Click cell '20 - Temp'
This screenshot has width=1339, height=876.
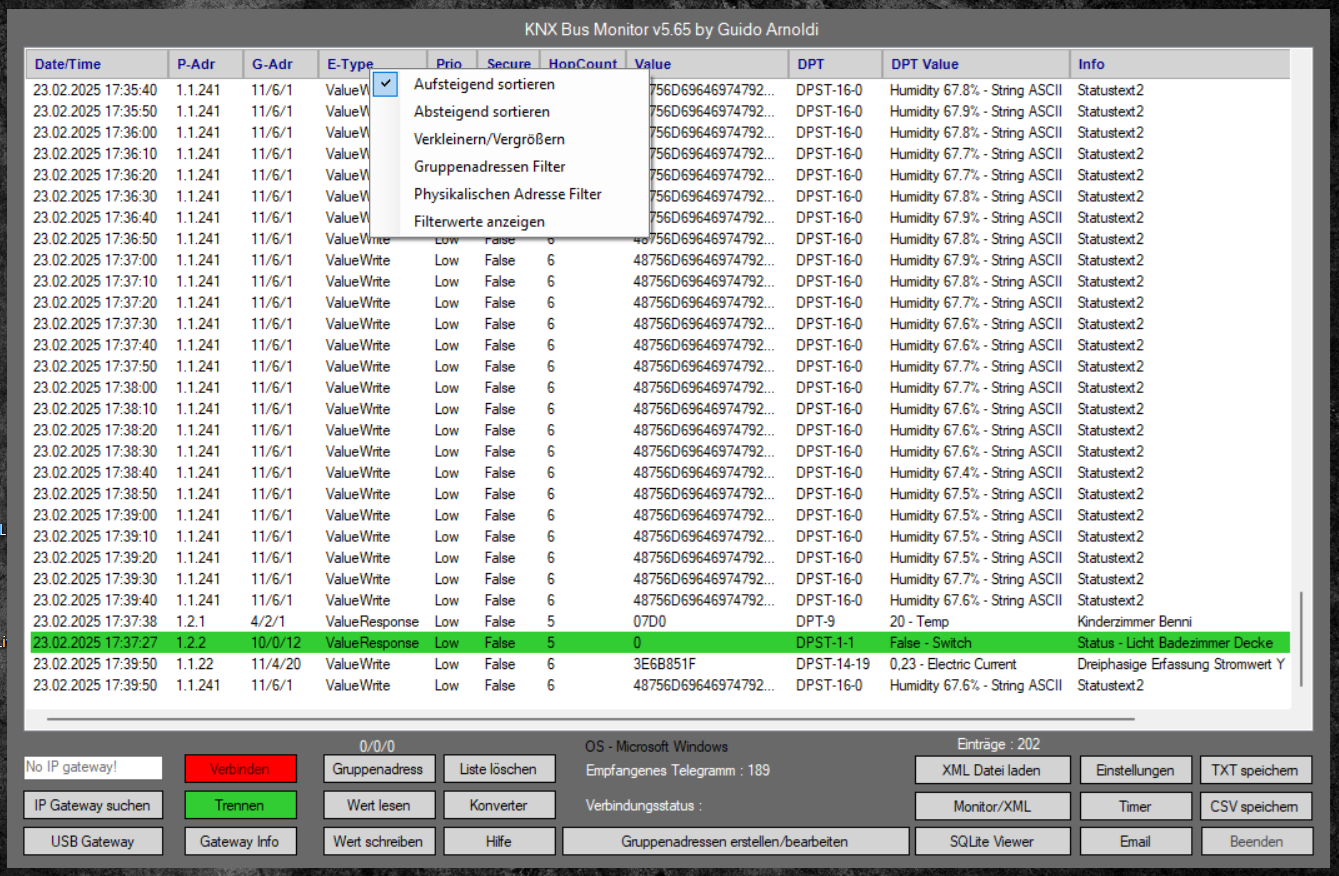coord(919,622)
